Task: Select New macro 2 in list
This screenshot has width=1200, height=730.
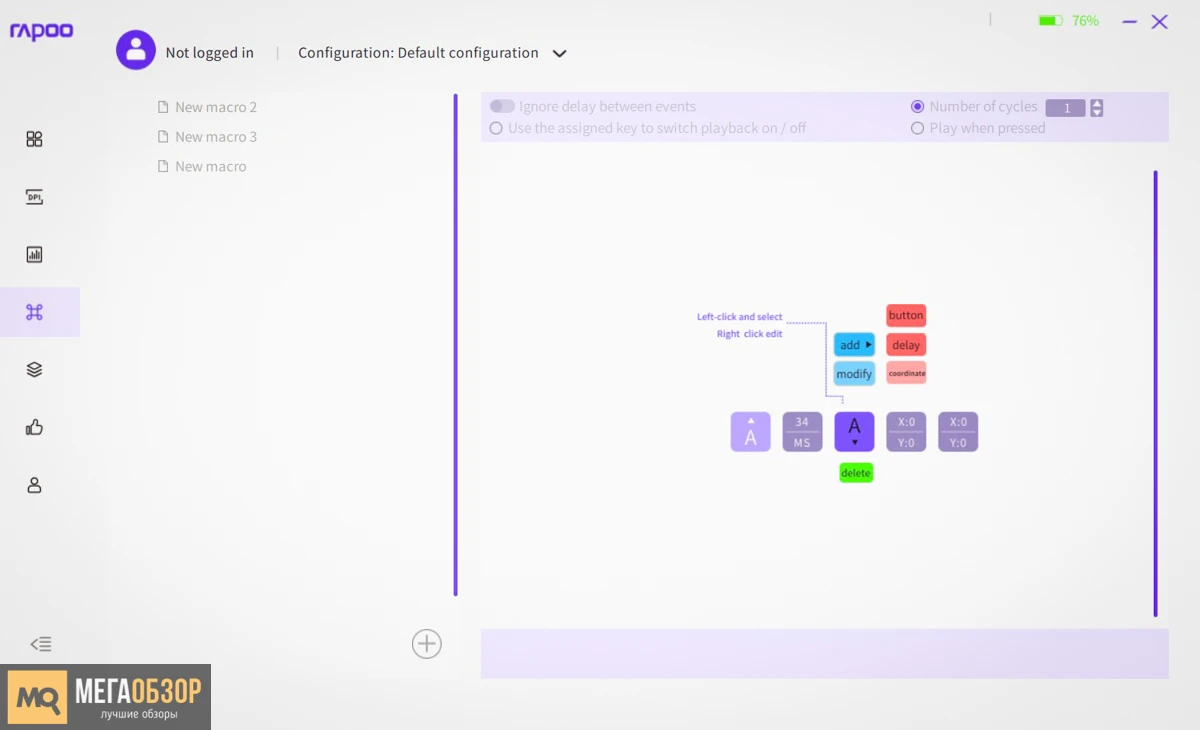Action: [215, 107]
